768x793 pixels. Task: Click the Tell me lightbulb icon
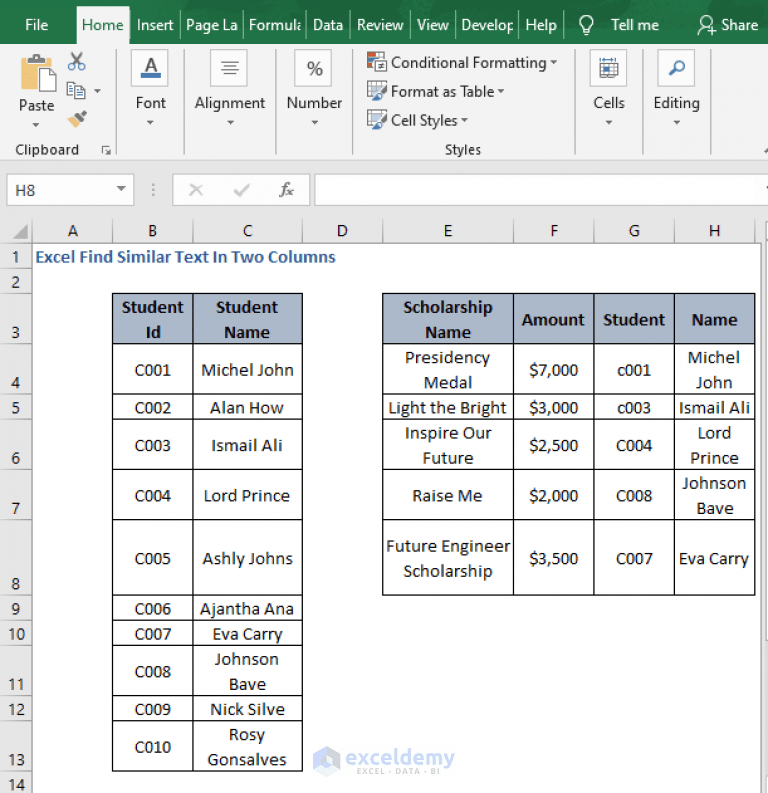(x=586, y=25)
